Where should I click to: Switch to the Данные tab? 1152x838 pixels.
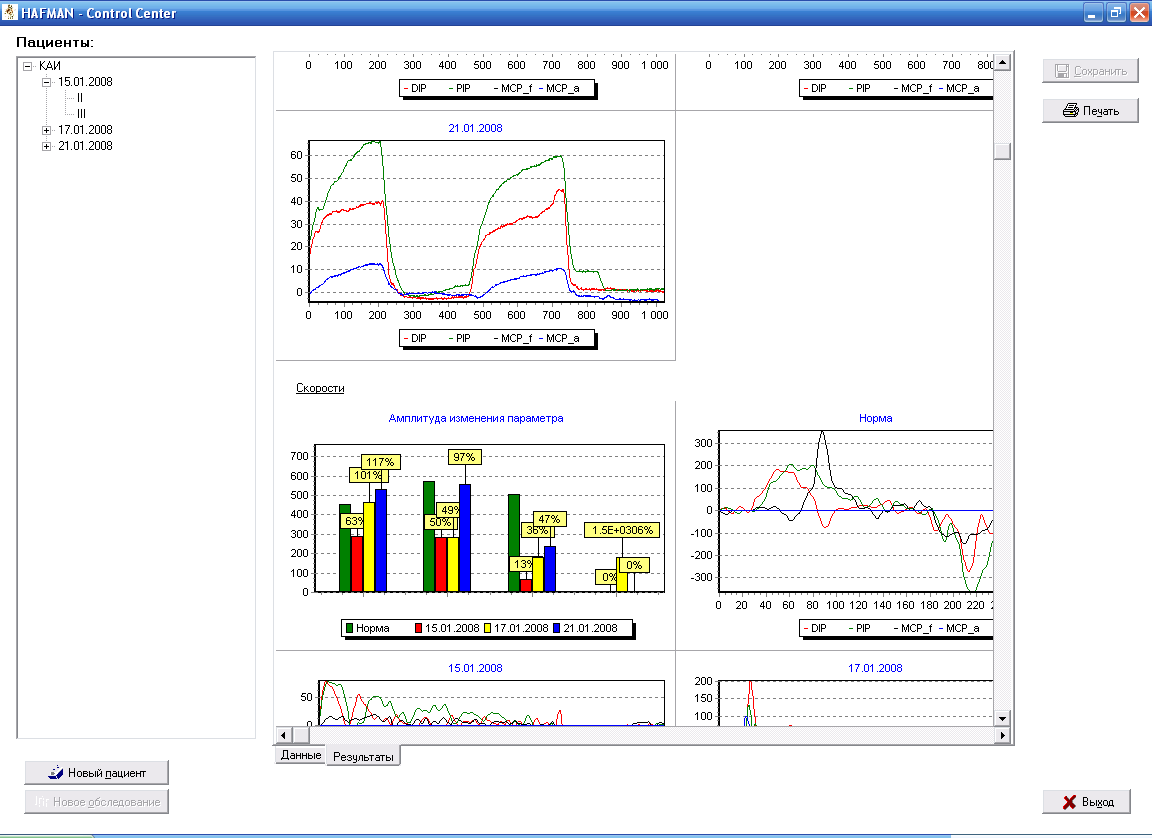pyautogui.click(x=300, y=755)
